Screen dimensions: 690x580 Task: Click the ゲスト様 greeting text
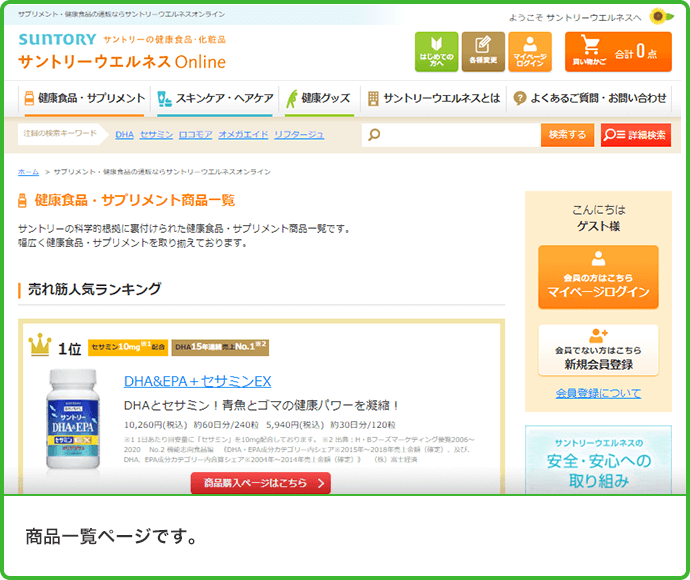click(x=598, y=226)
